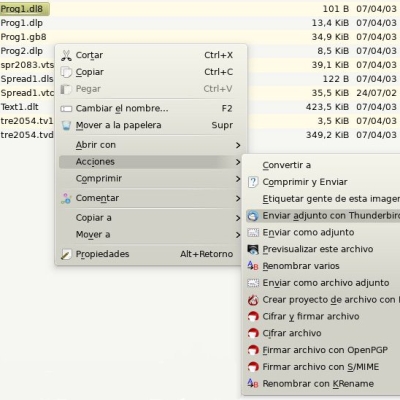Expand the Copiar a submenu arrow
This screenshot has height=400, width=400.
238,218
